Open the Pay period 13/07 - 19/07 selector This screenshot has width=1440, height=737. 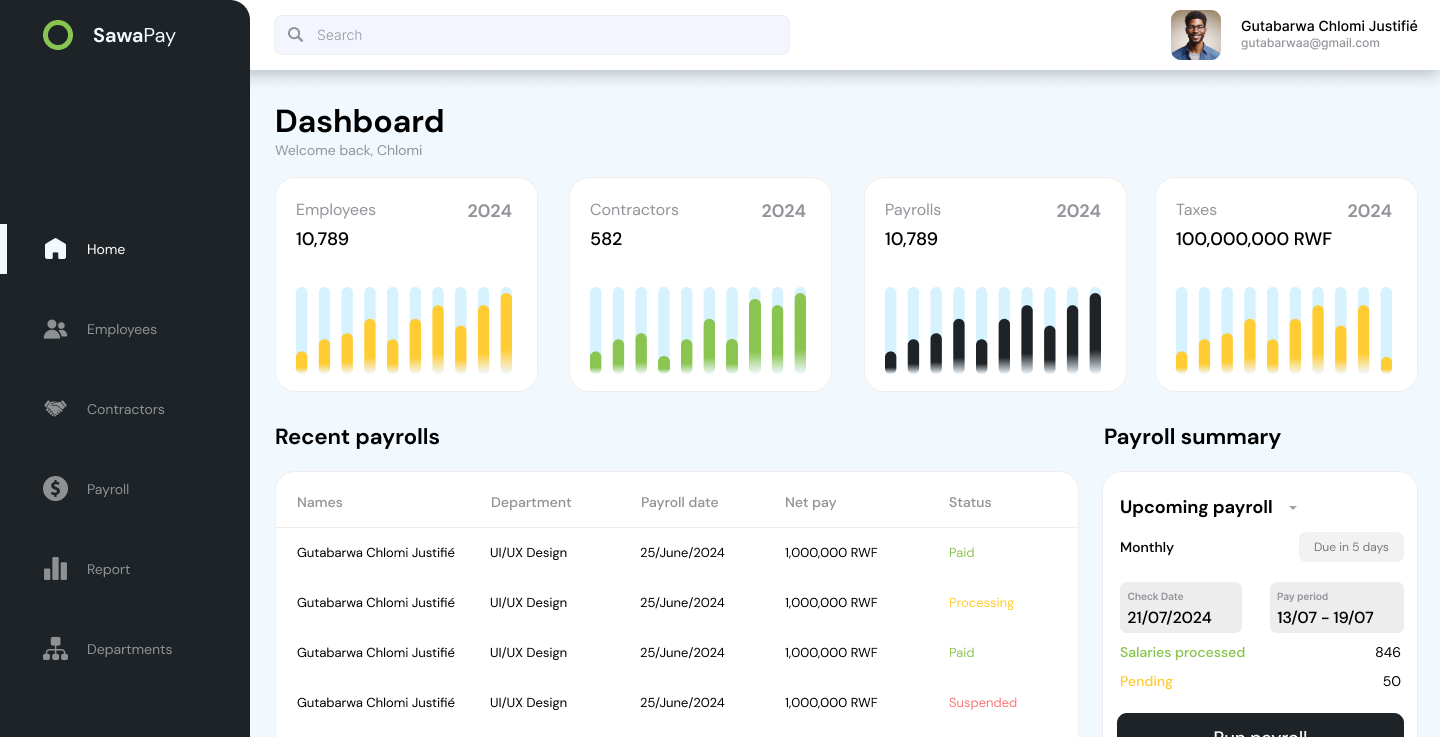[1336, 608]
